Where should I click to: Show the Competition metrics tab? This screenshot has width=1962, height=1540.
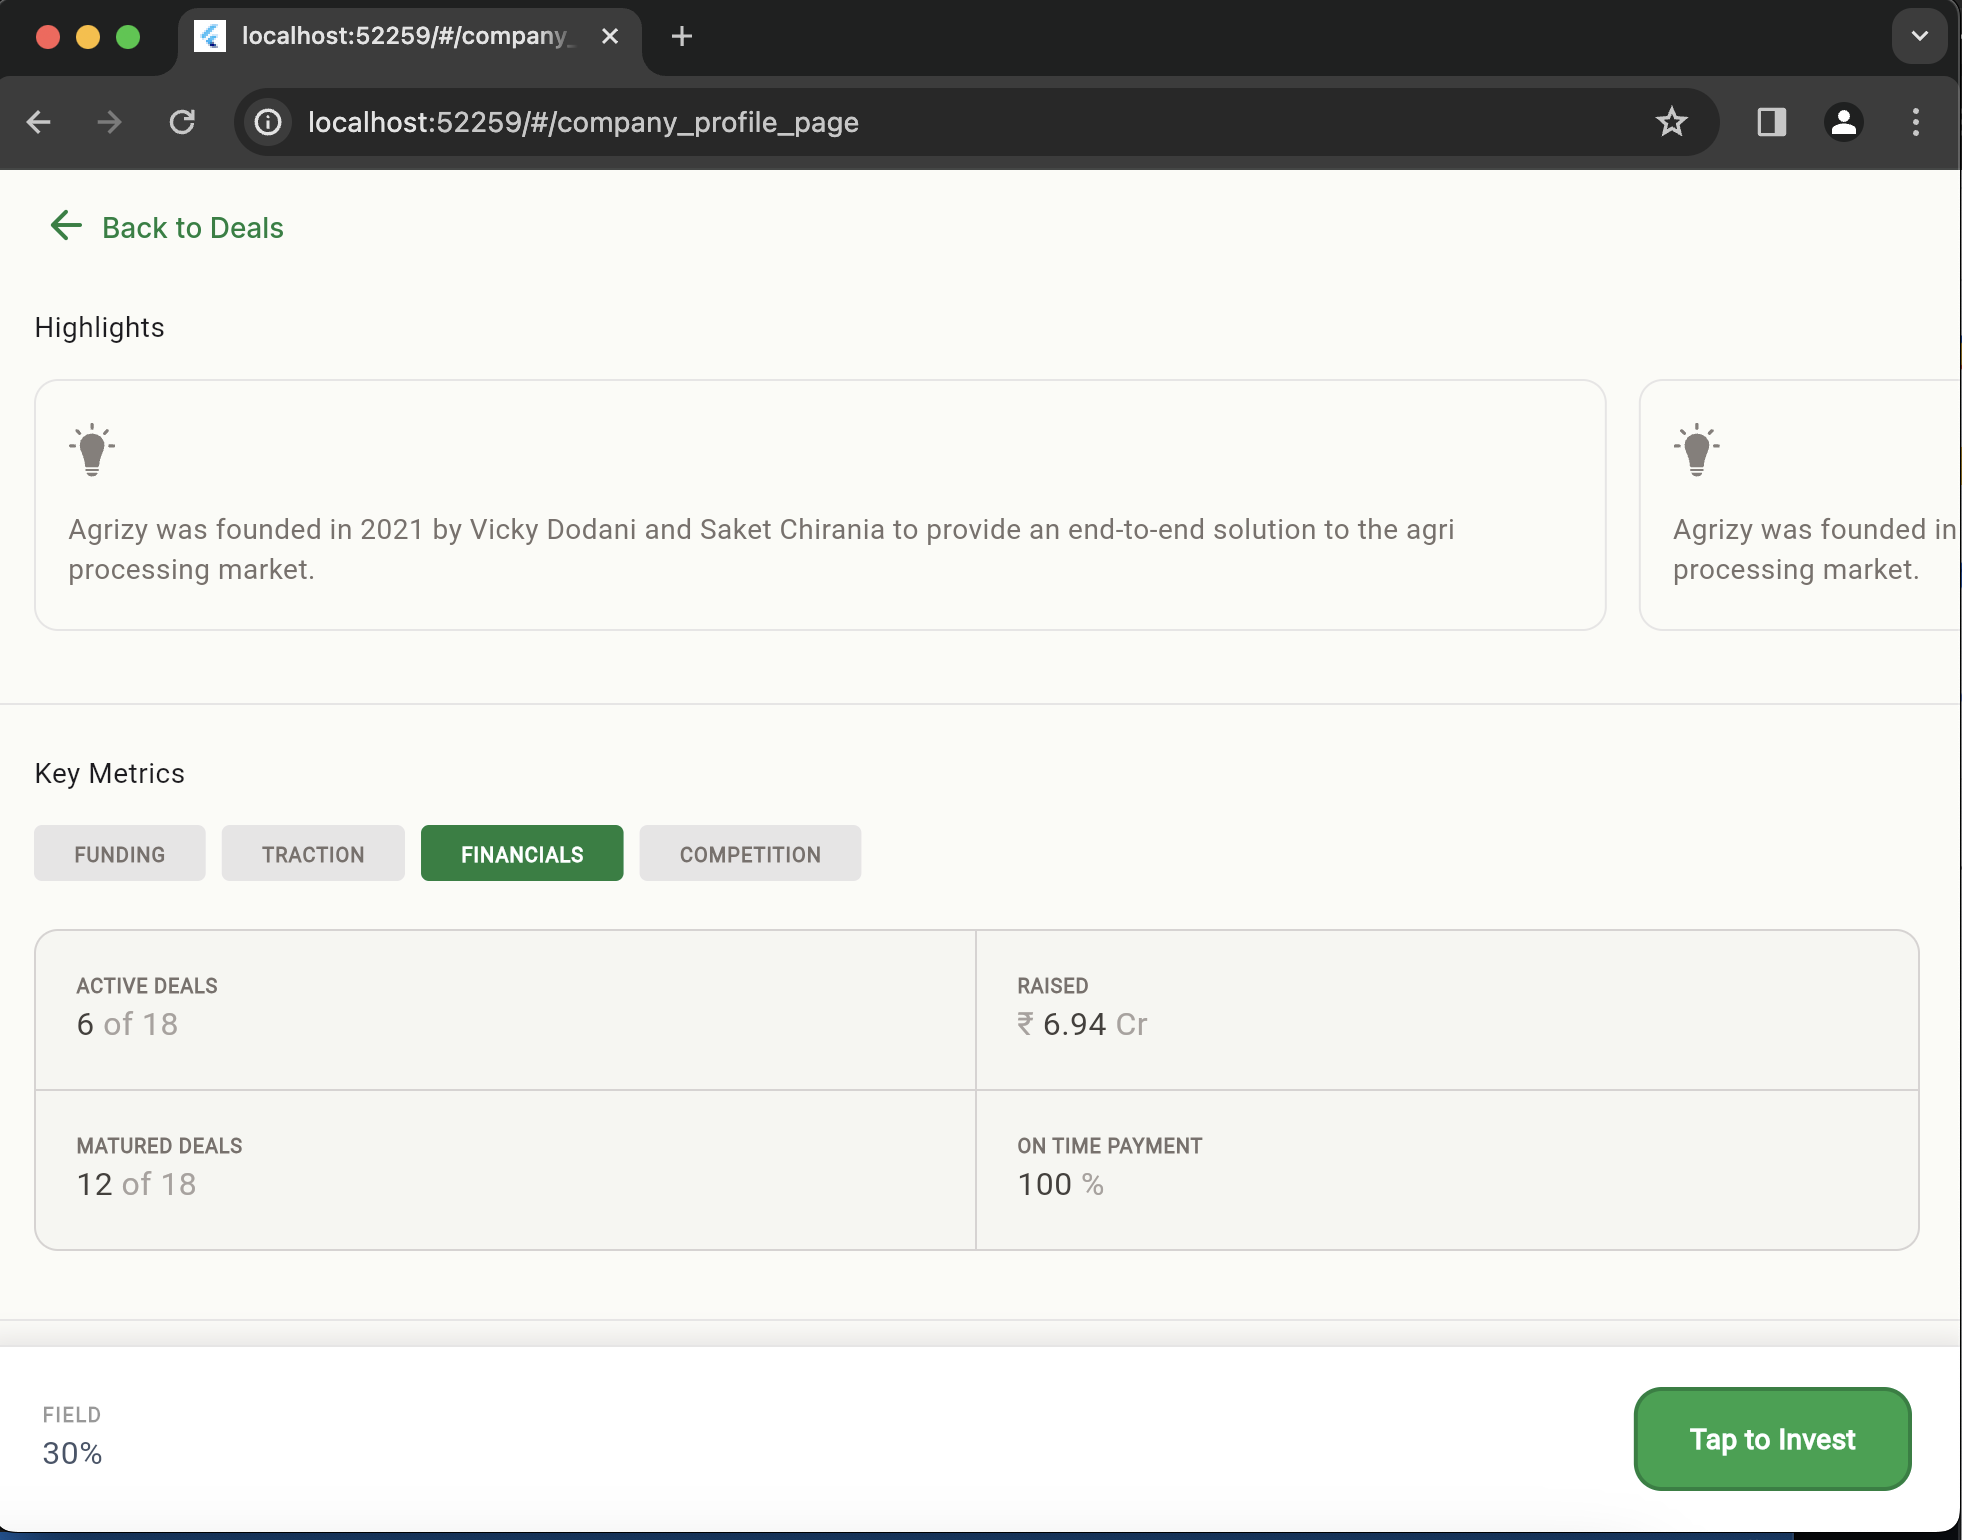[x=750, y=854]
